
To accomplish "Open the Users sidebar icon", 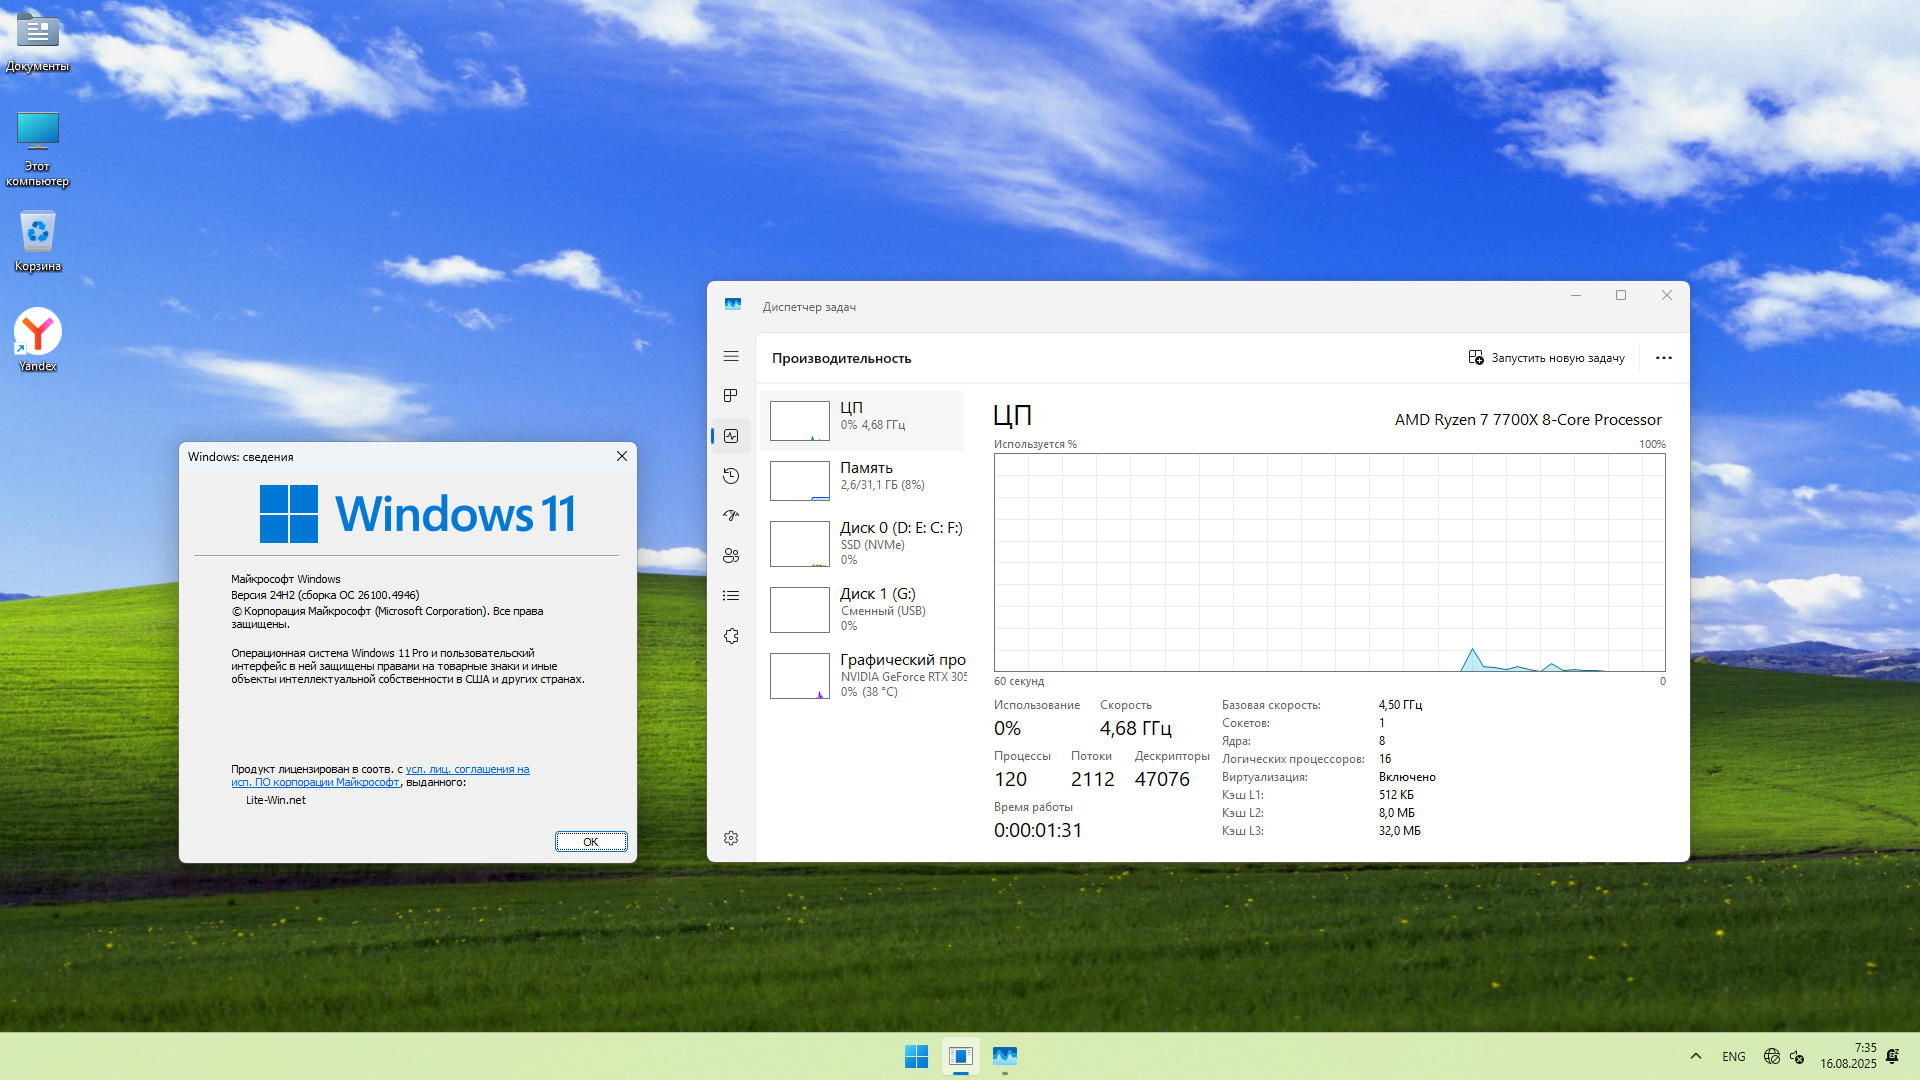I will click(x=731, y=556).
